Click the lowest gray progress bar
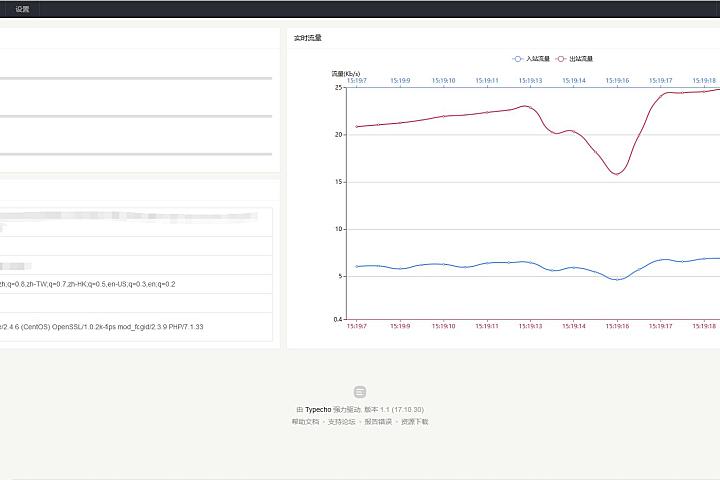Viewport: 720px width, 480px height. [136, 154]
